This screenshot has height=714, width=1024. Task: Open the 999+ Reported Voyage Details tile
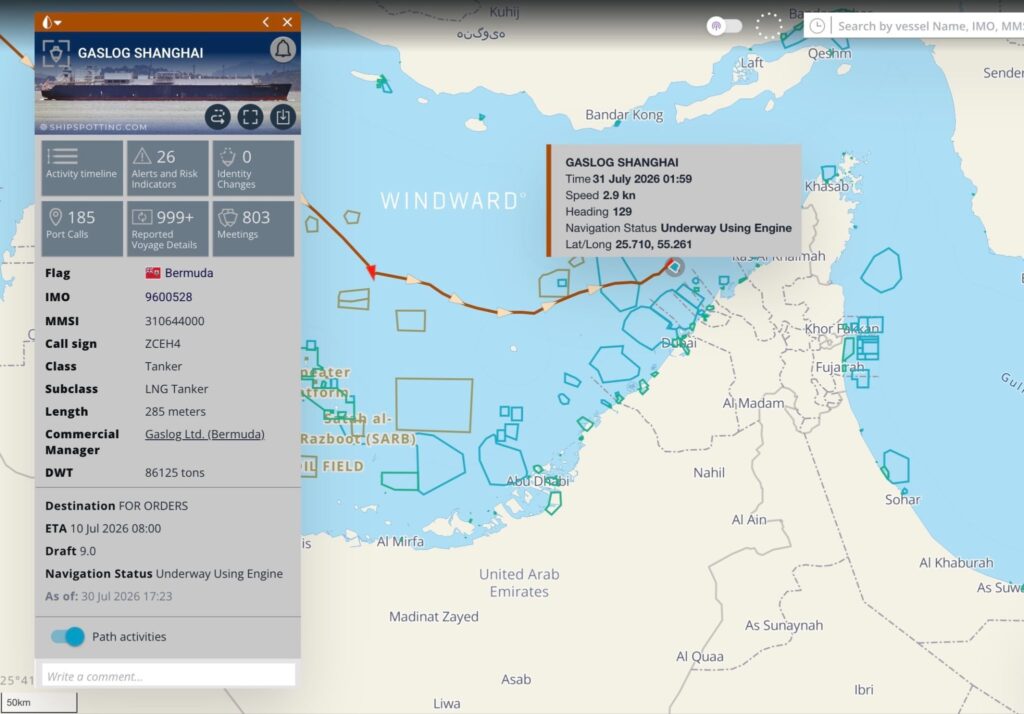click(167, 228)
